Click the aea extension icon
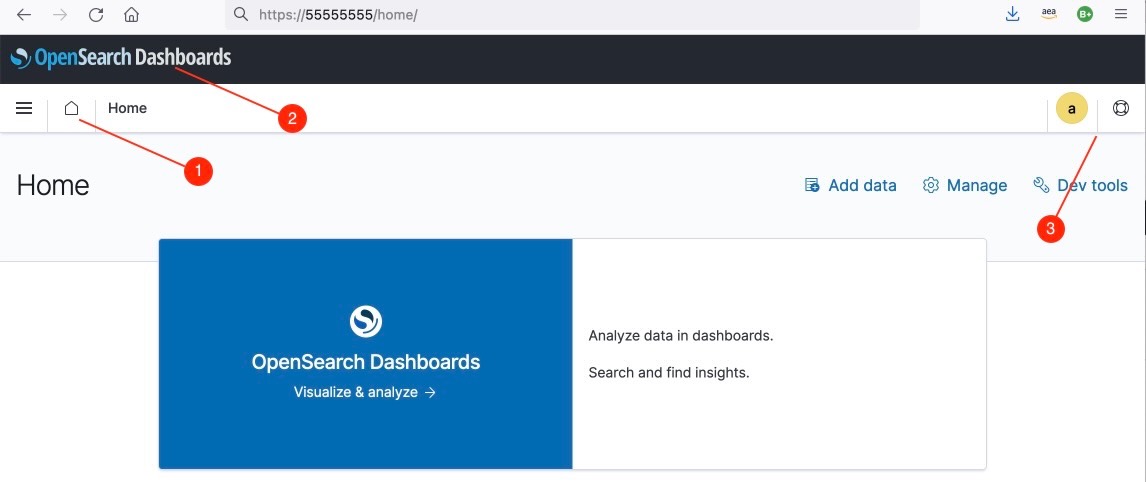The width and height of the screenshot is (1146, 482). coord(1049,14)
